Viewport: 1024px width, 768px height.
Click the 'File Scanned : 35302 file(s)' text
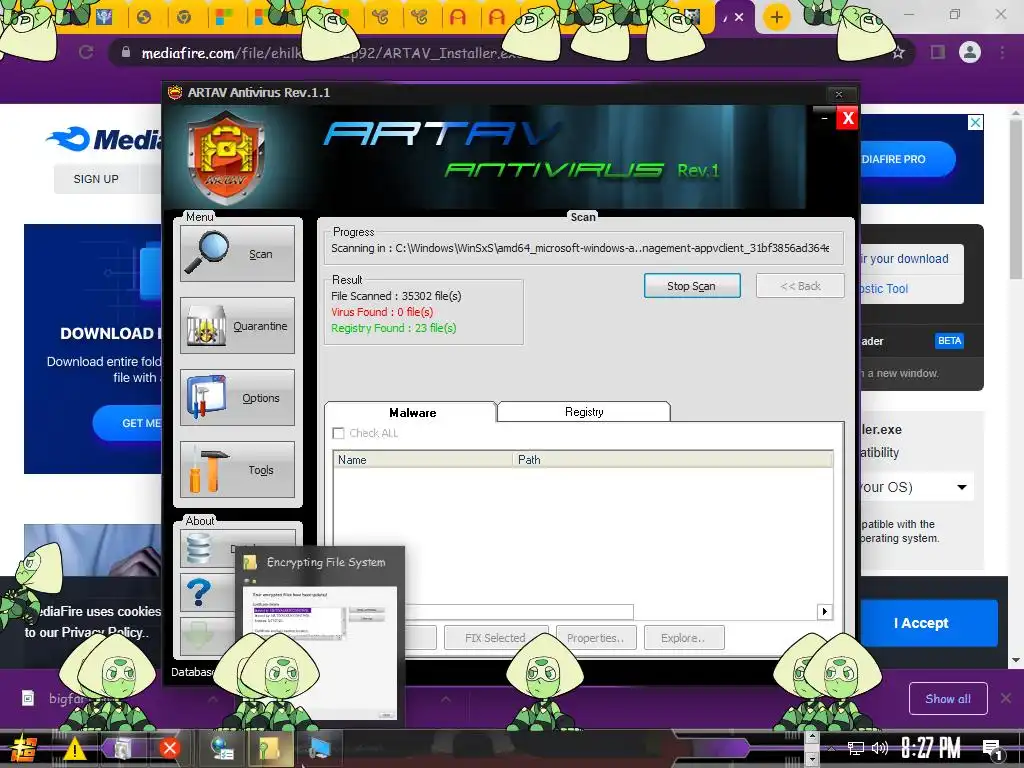click(396, 296)
